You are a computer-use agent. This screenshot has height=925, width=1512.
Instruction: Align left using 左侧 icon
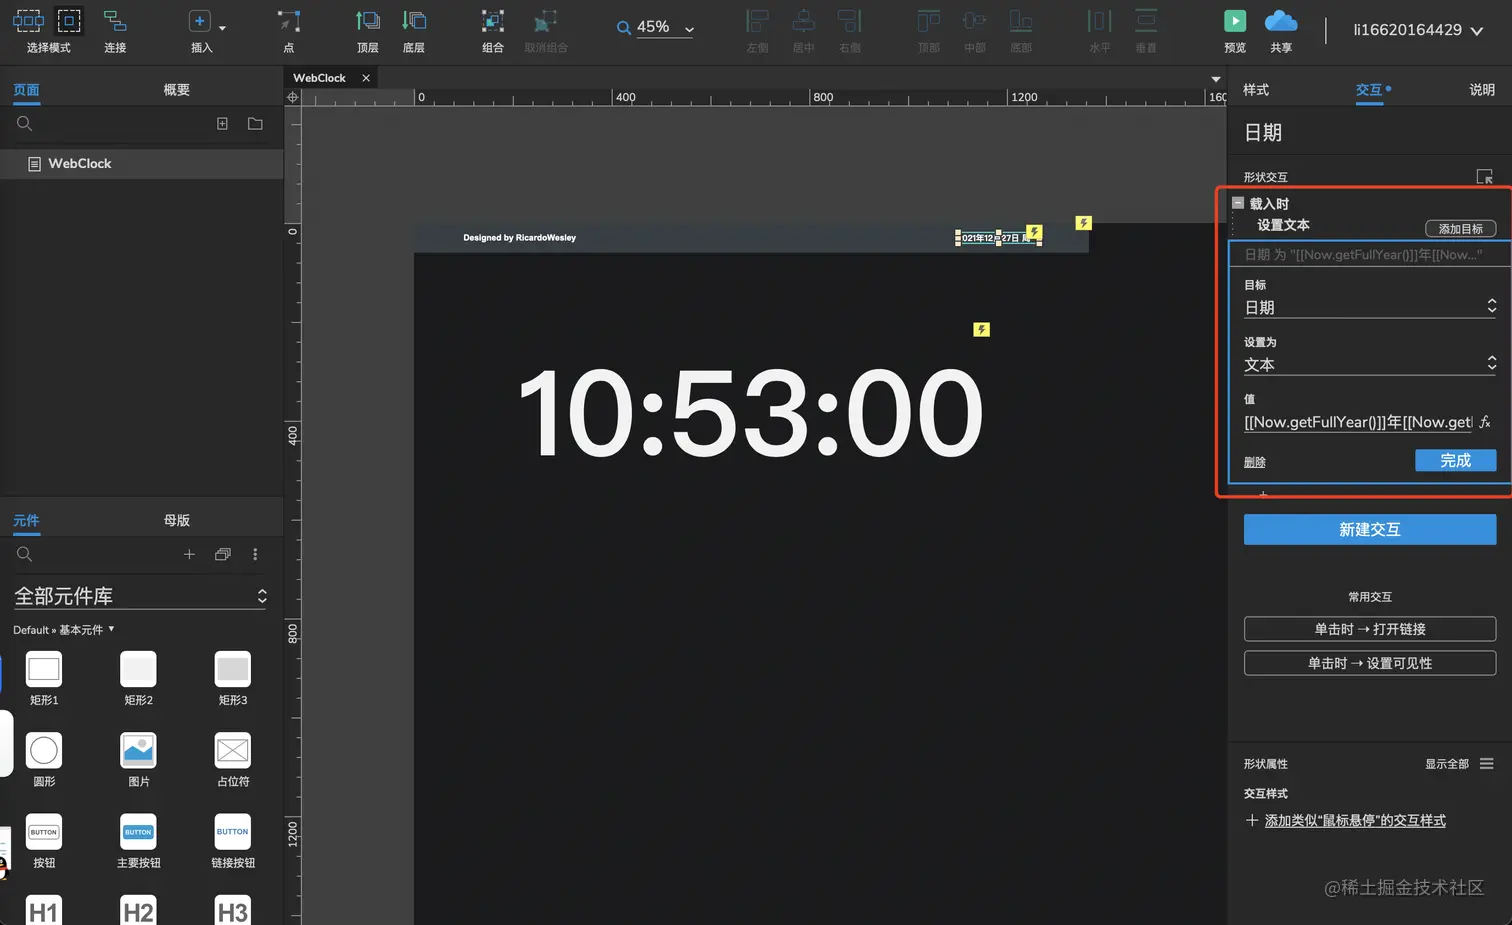pos(758,21)
